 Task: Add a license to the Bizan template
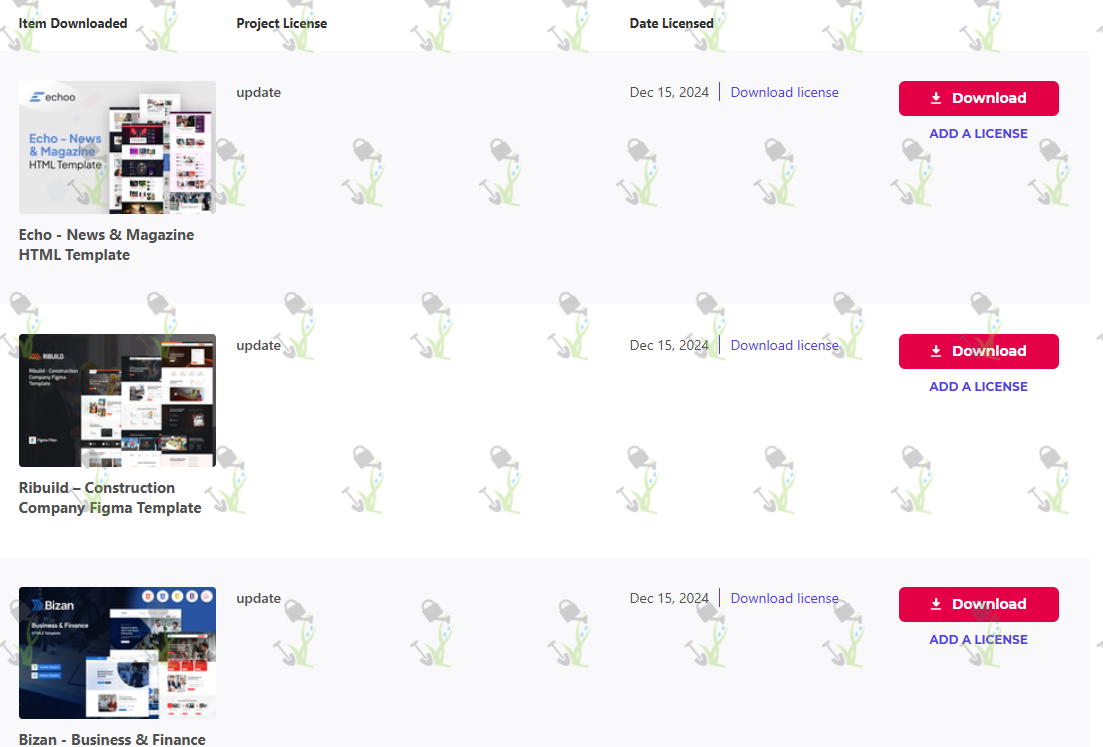pos(978,639)
